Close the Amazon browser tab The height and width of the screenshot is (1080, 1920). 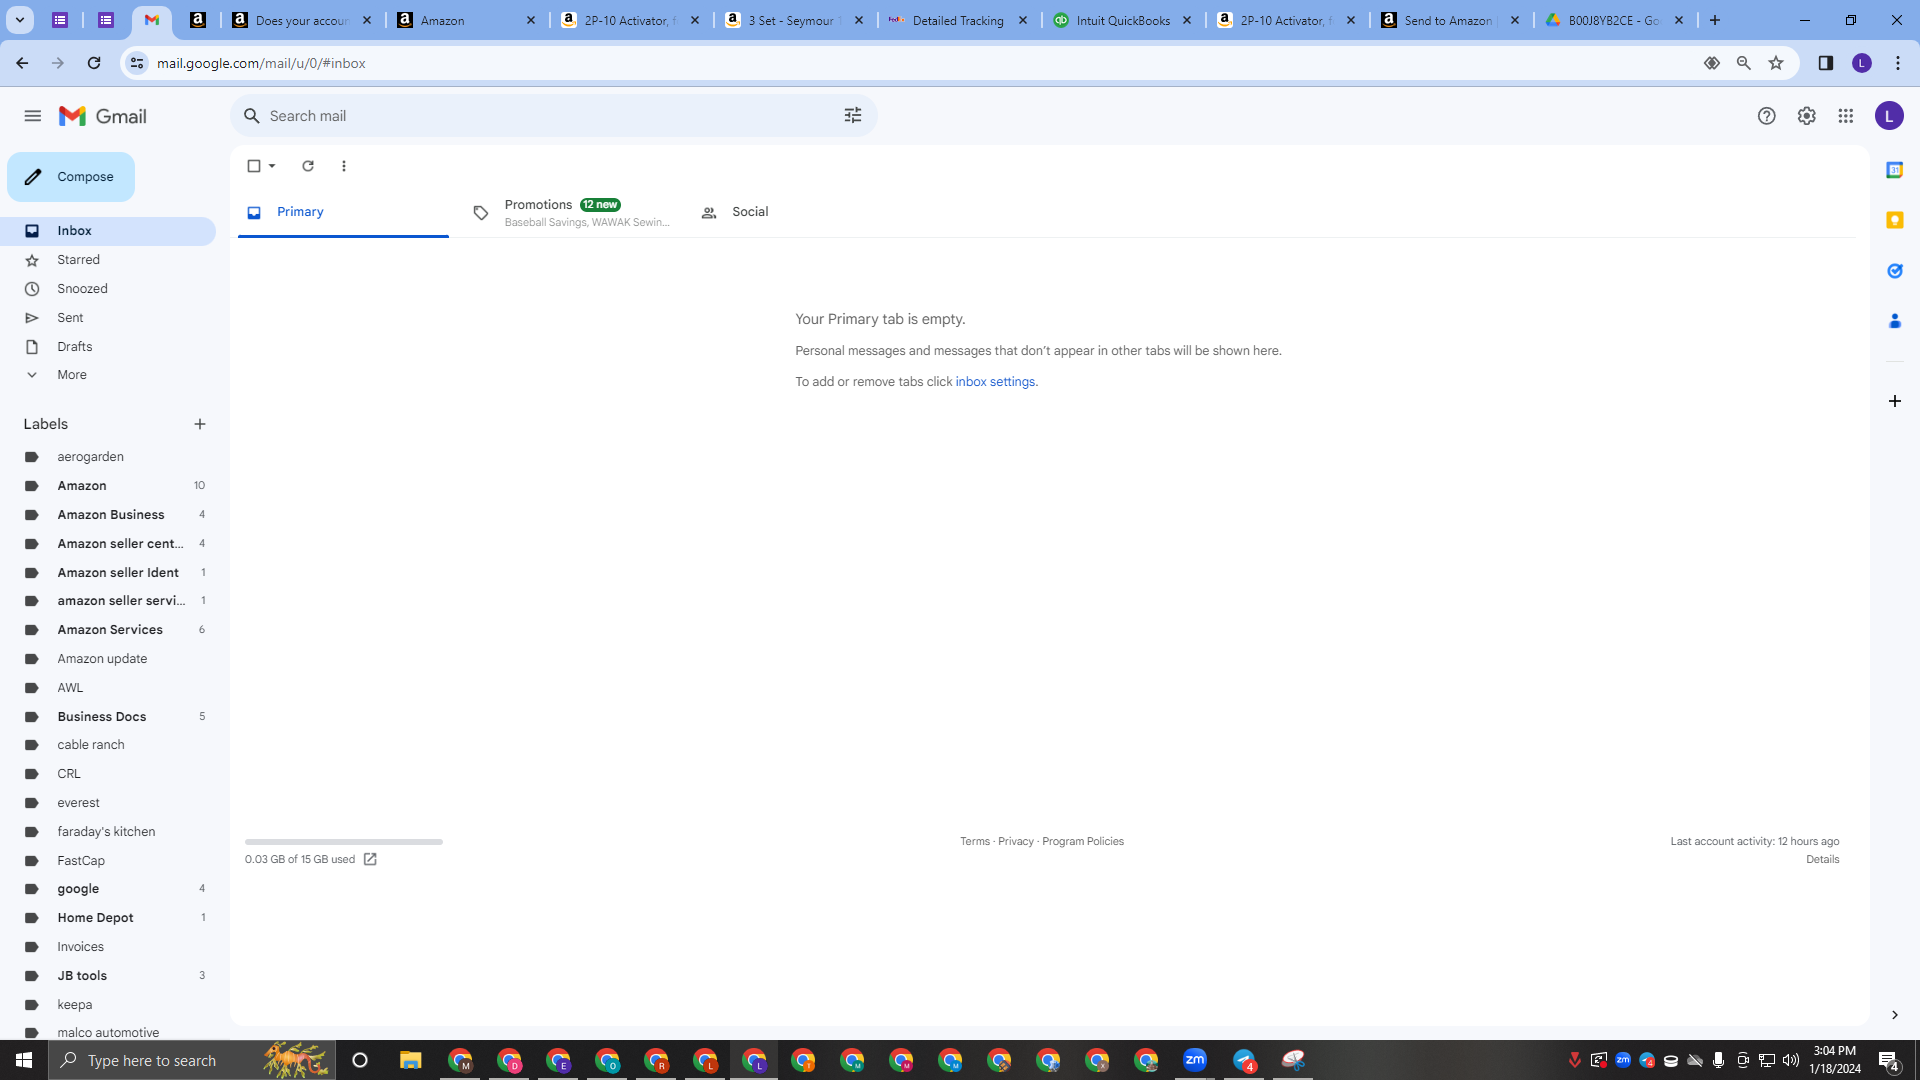(531, 20)
